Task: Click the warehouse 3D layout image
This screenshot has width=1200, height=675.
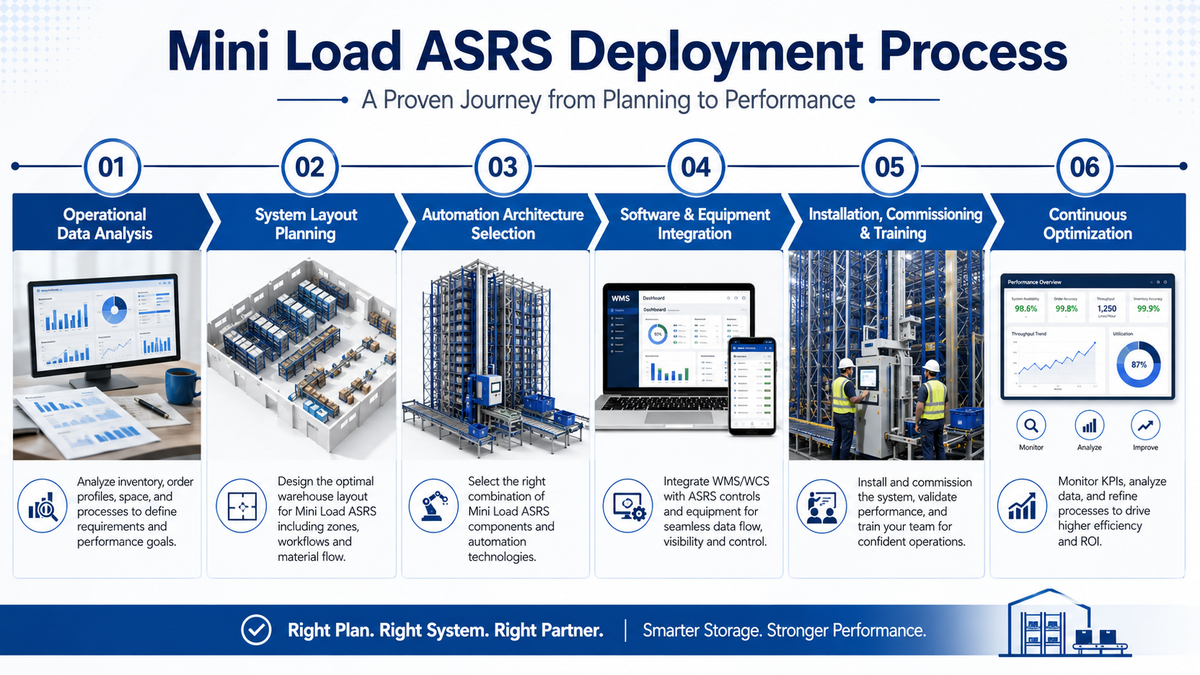Action: coord(303,356)
